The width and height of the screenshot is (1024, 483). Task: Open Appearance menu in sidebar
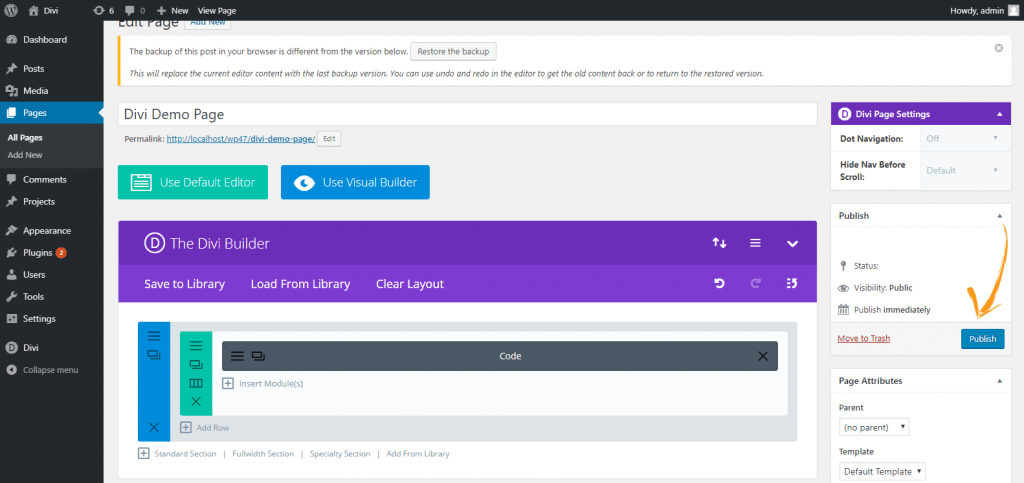47,230
